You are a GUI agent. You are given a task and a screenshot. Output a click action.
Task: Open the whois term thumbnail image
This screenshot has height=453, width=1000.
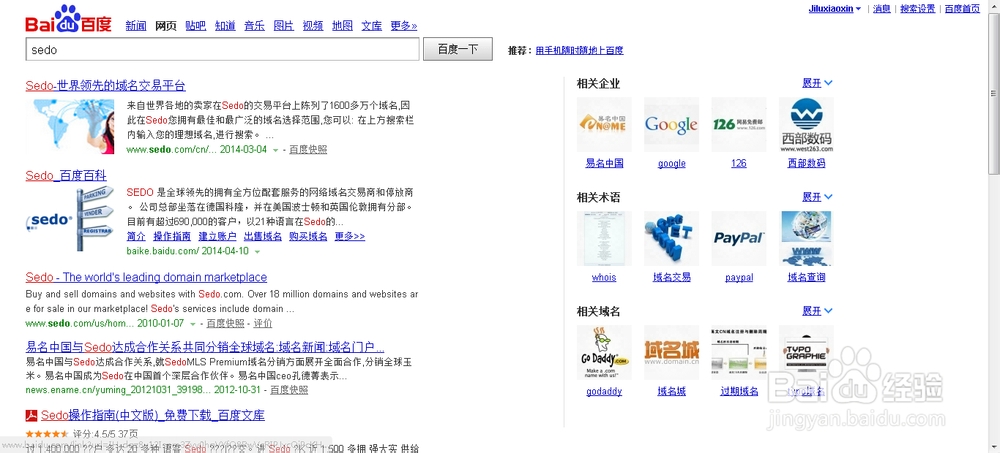pos(604,239)
